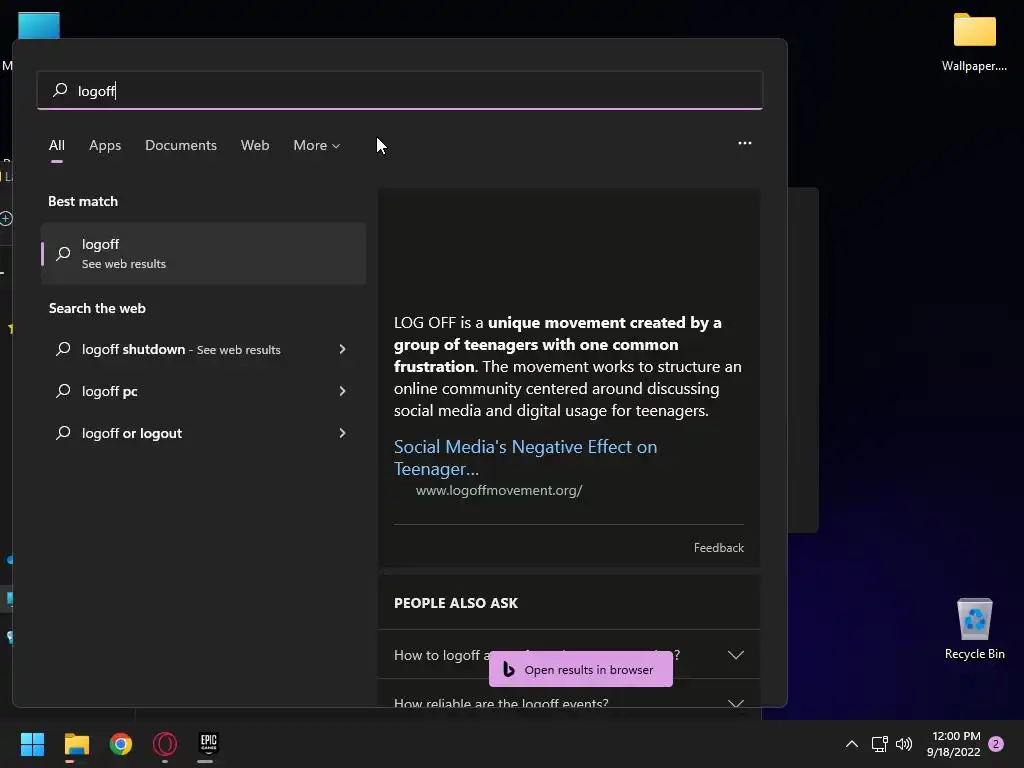
Task: Switch to the Web filter tab
Action: pyautogui.click(x=255, y=146)
